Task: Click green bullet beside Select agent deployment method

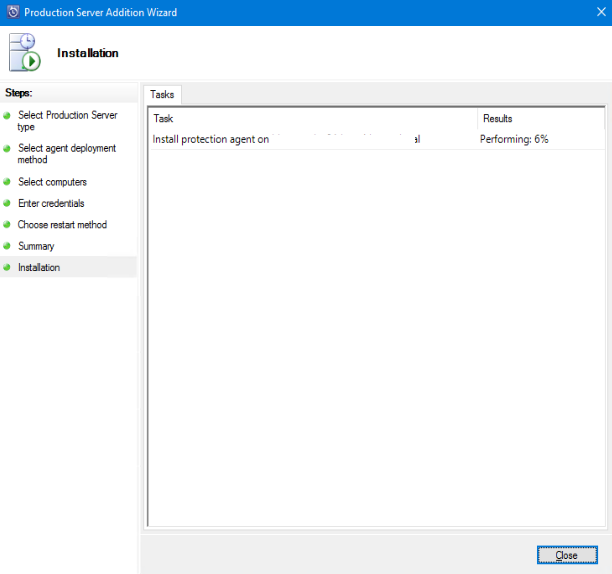Action: [x=7, y=149]
